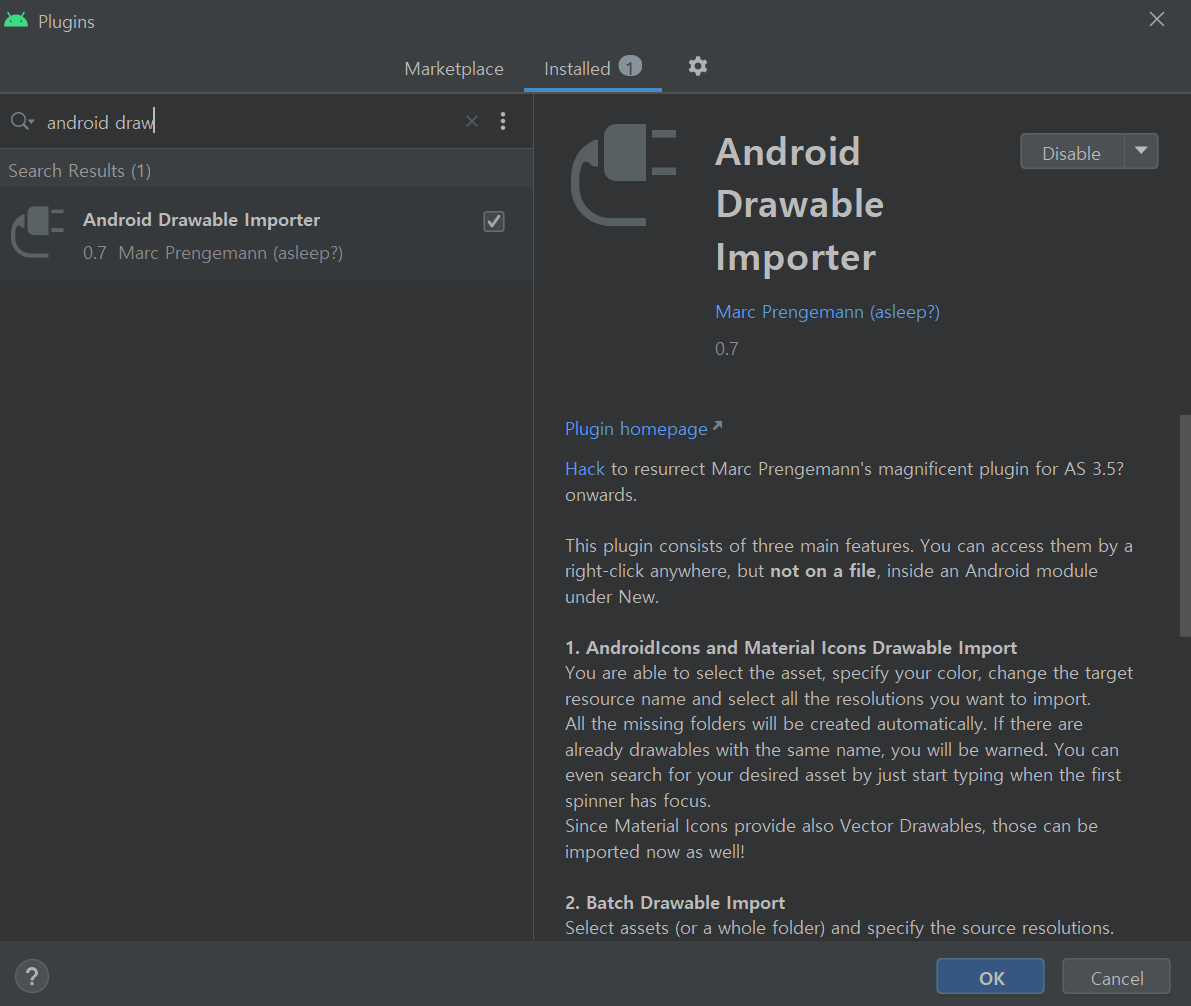Click the Batch Drawable Import heading

tap(674, 903)
